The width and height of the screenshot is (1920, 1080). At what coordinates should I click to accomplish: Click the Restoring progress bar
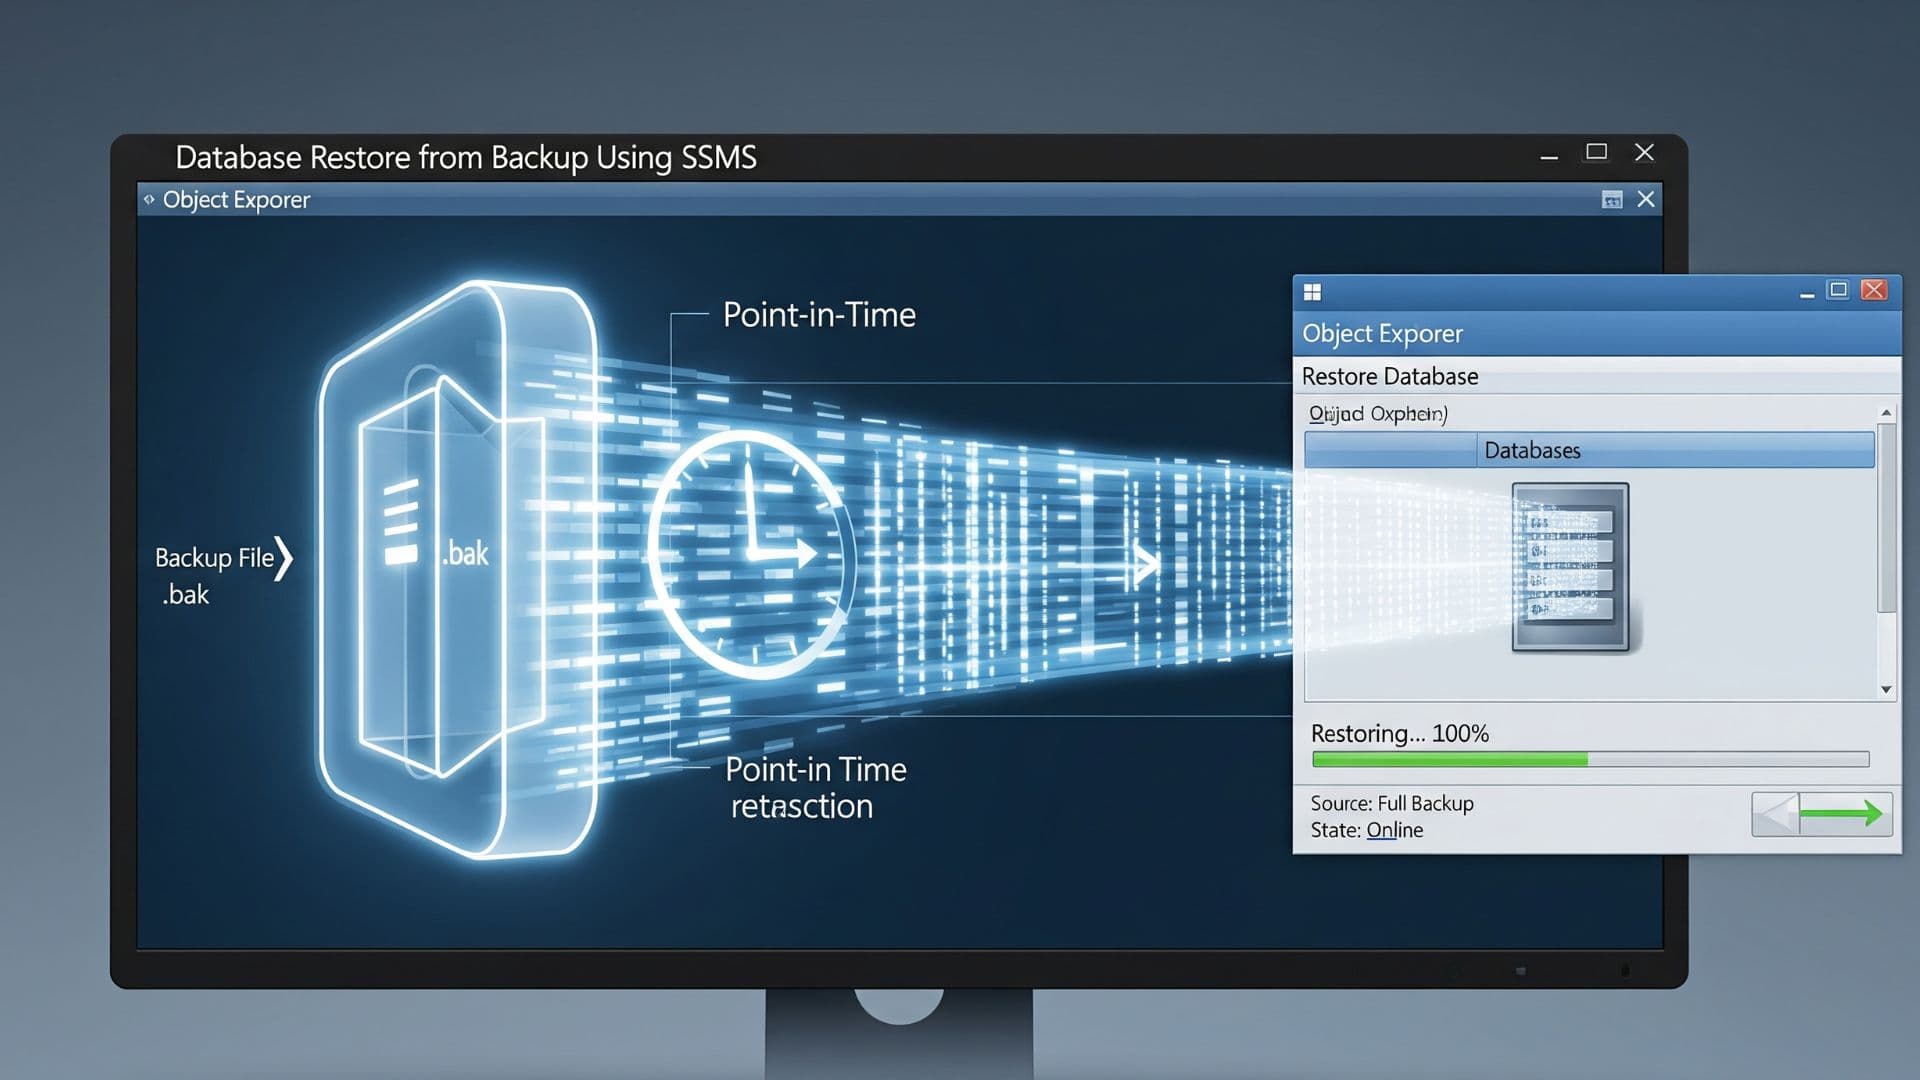[x=1589, y=760]
